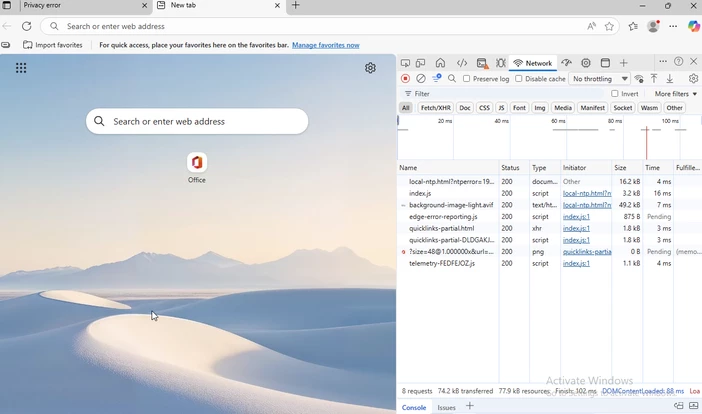The width and height of the screenshot is (702, 414).
Task: Toggle the Media request filter
Action: 562,108
